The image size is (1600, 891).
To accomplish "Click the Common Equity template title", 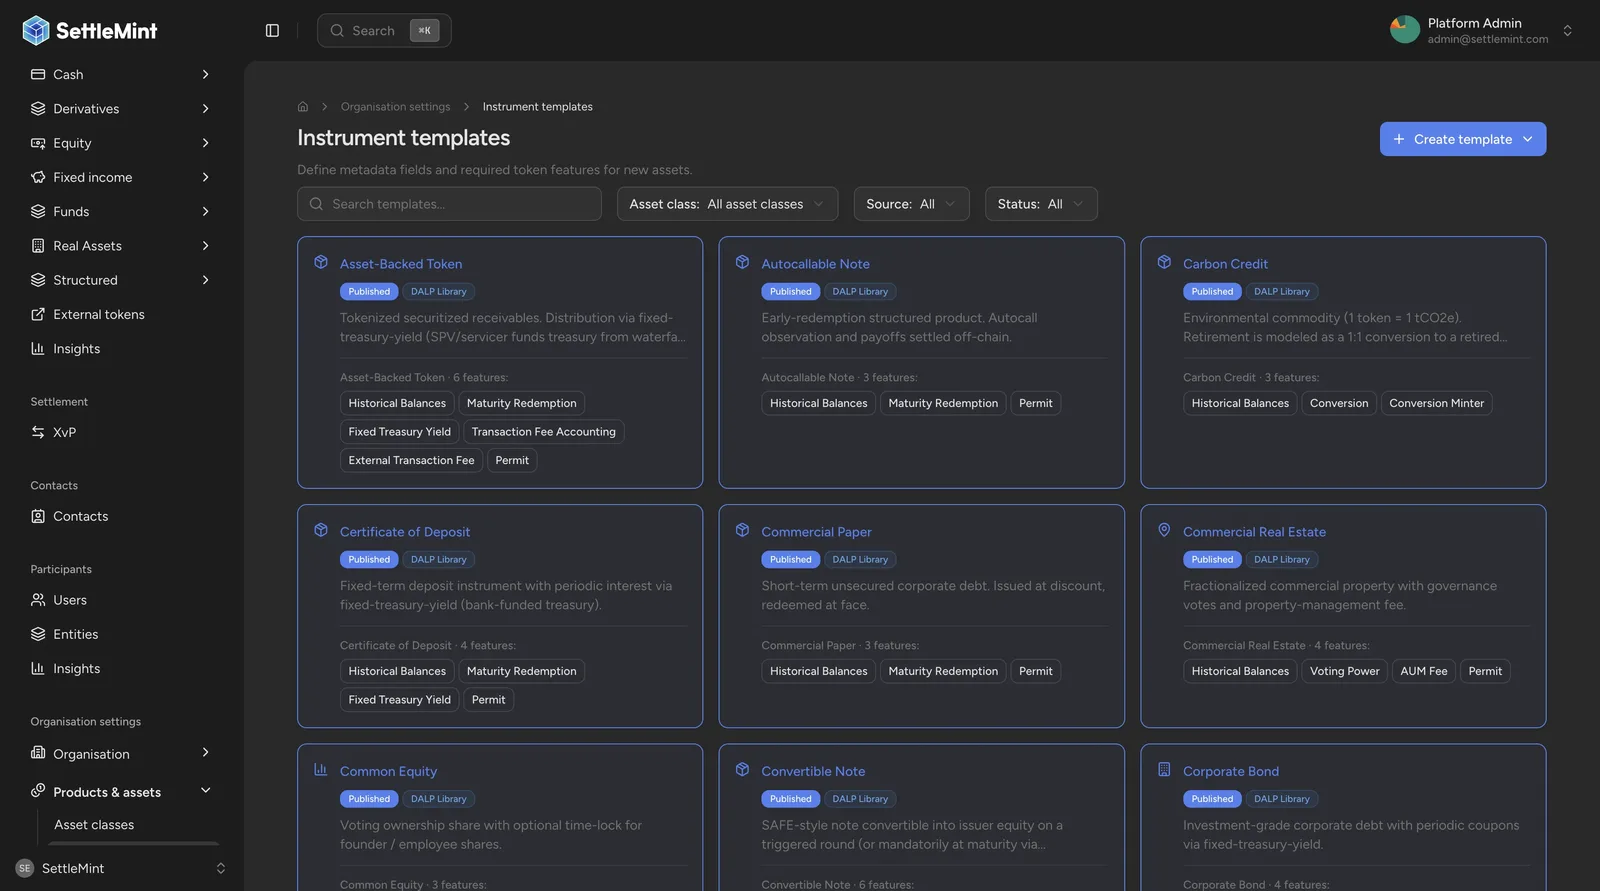I will 388,771.
